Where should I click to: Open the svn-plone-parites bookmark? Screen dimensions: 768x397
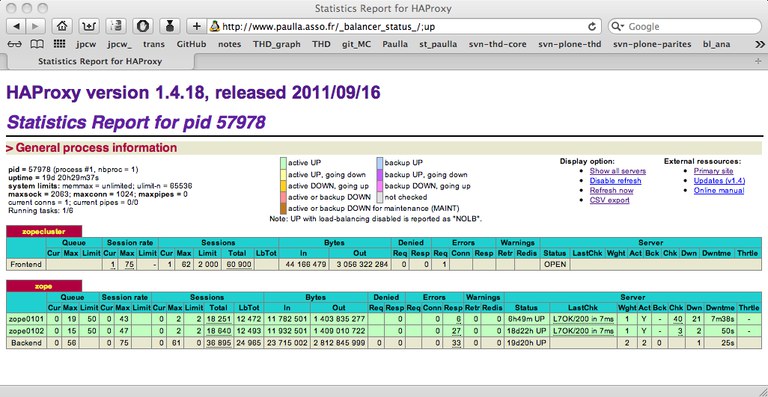click(x=652, y=44)
